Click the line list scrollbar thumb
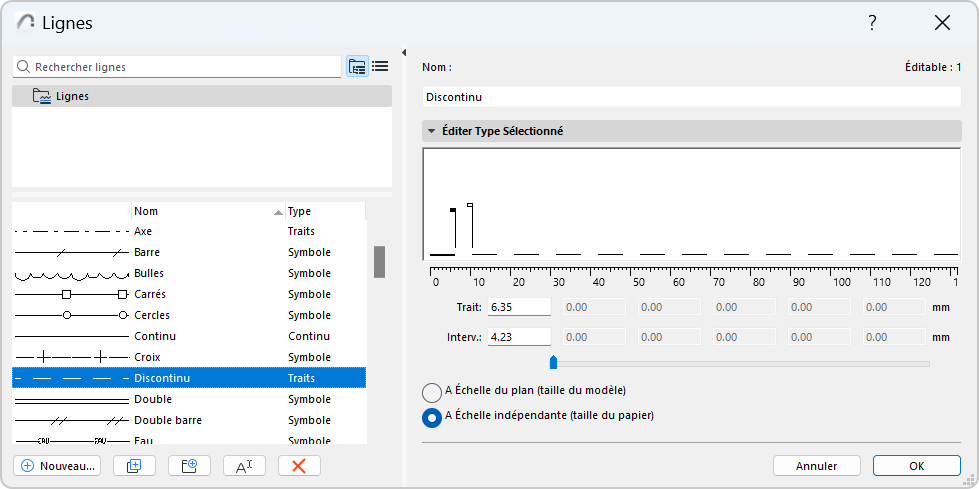Screen dimensions: 979x489 pyautogui.click(x=379, y=262)
